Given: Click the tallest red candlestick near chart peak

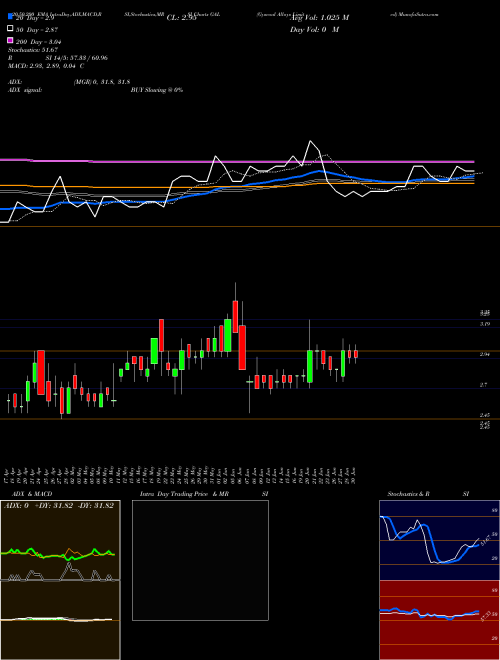Looking at the screenshot, I should pyautogui.click(x=242, y=348).
